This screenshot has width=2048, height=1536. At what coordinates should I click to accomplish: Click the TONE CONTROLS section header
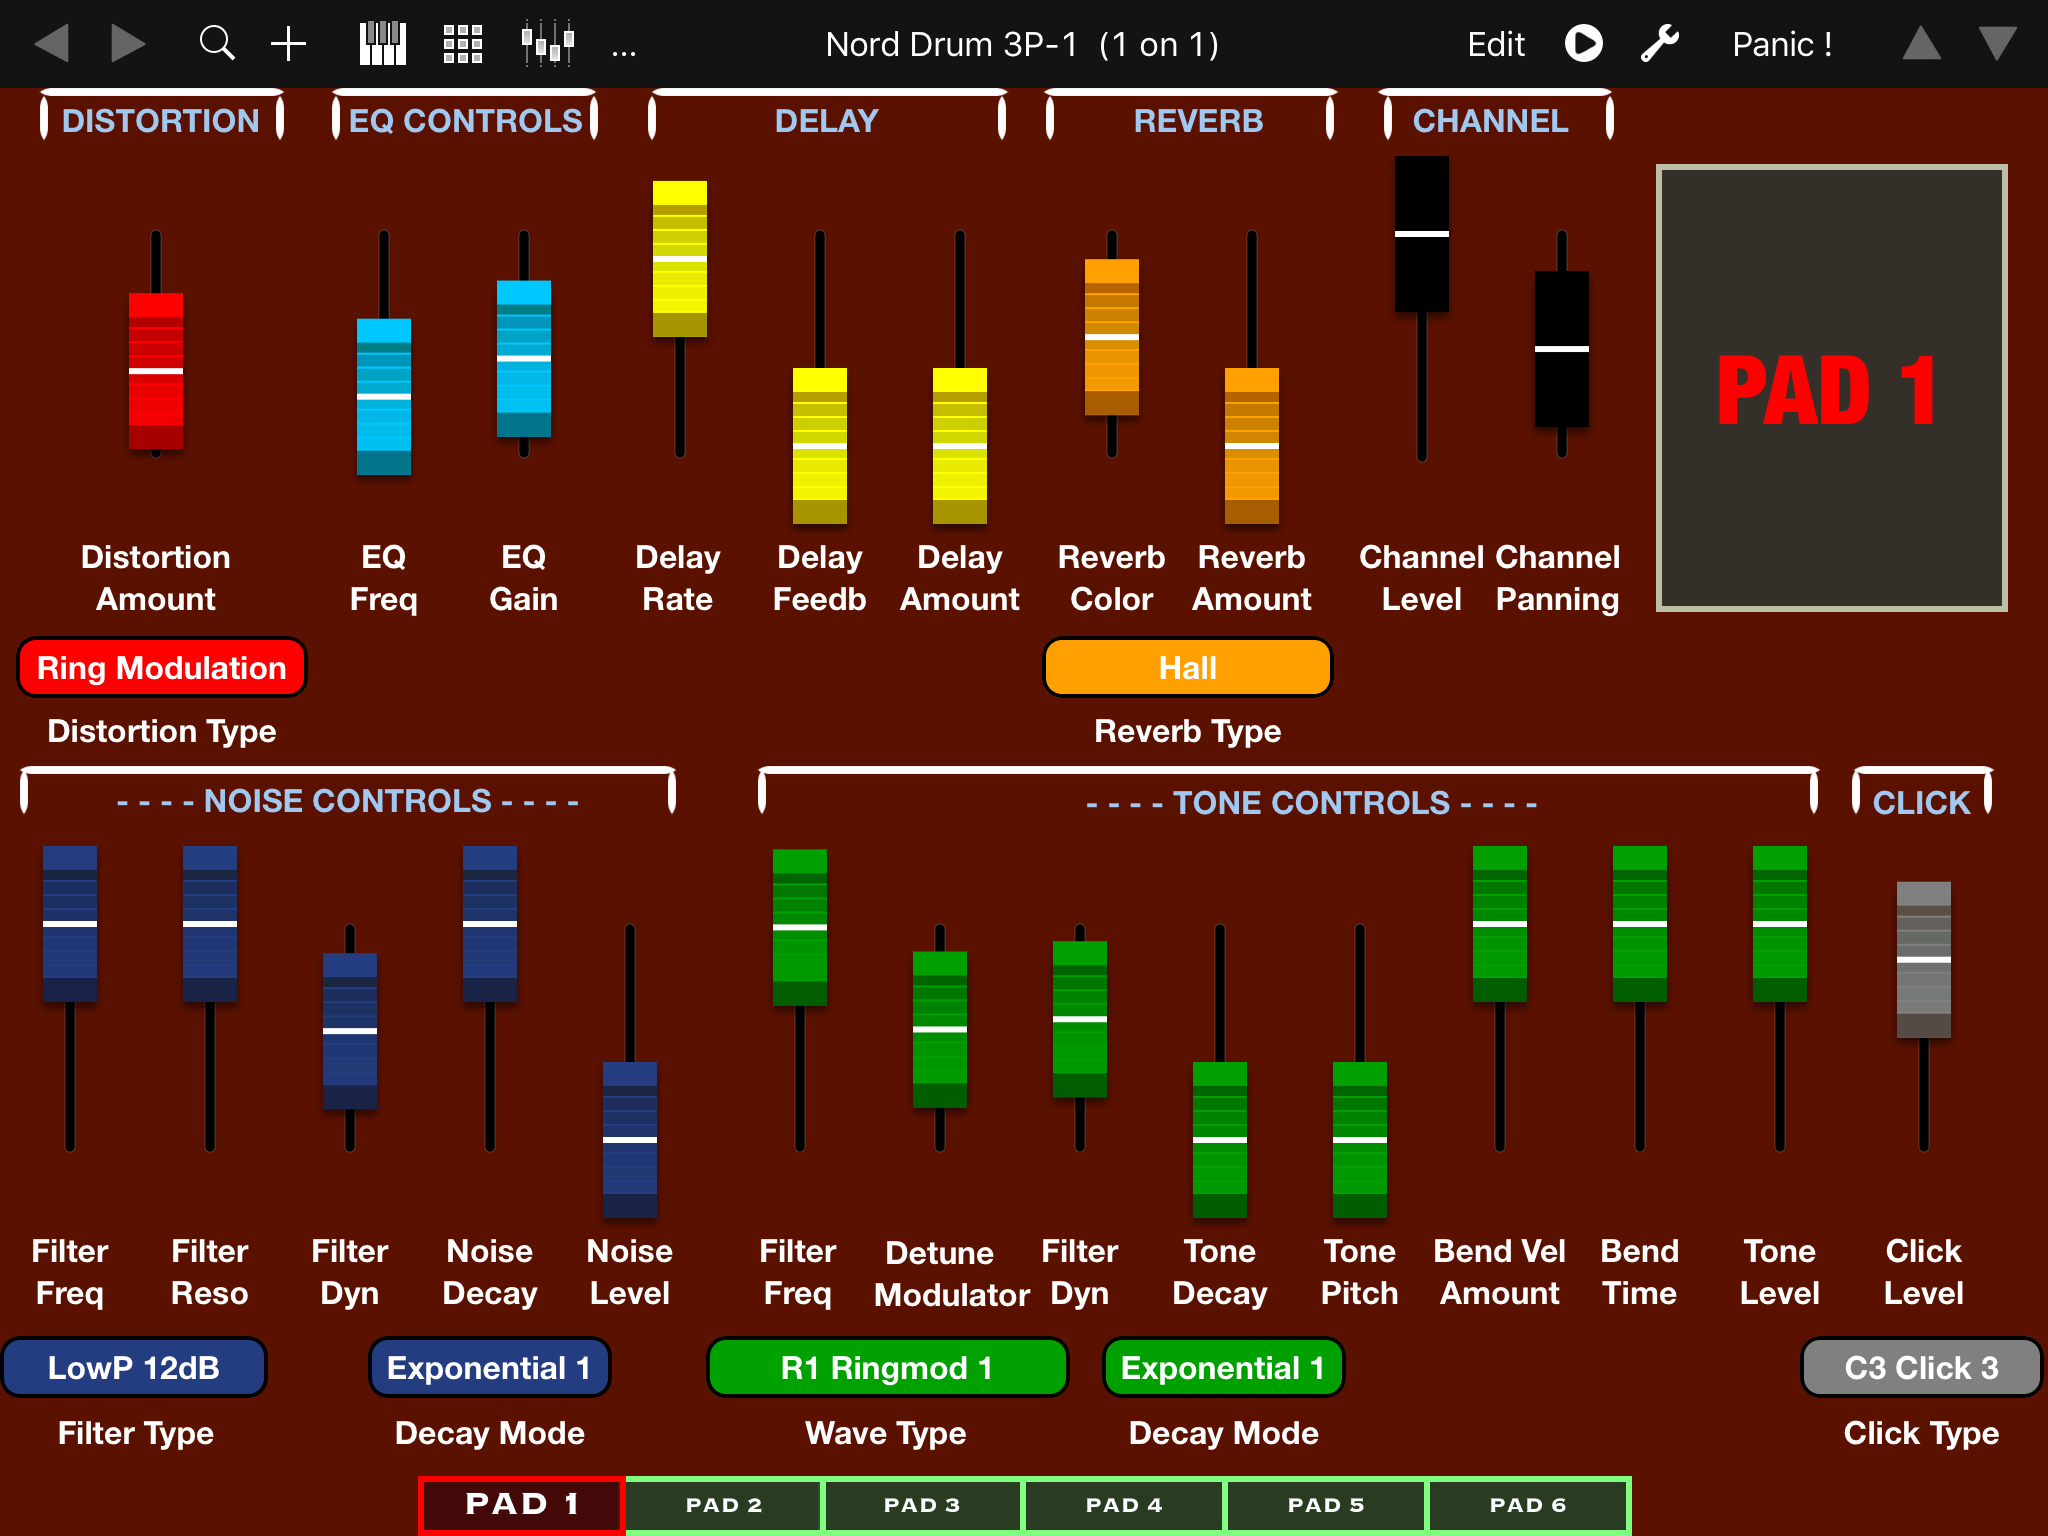[1311, 803]
